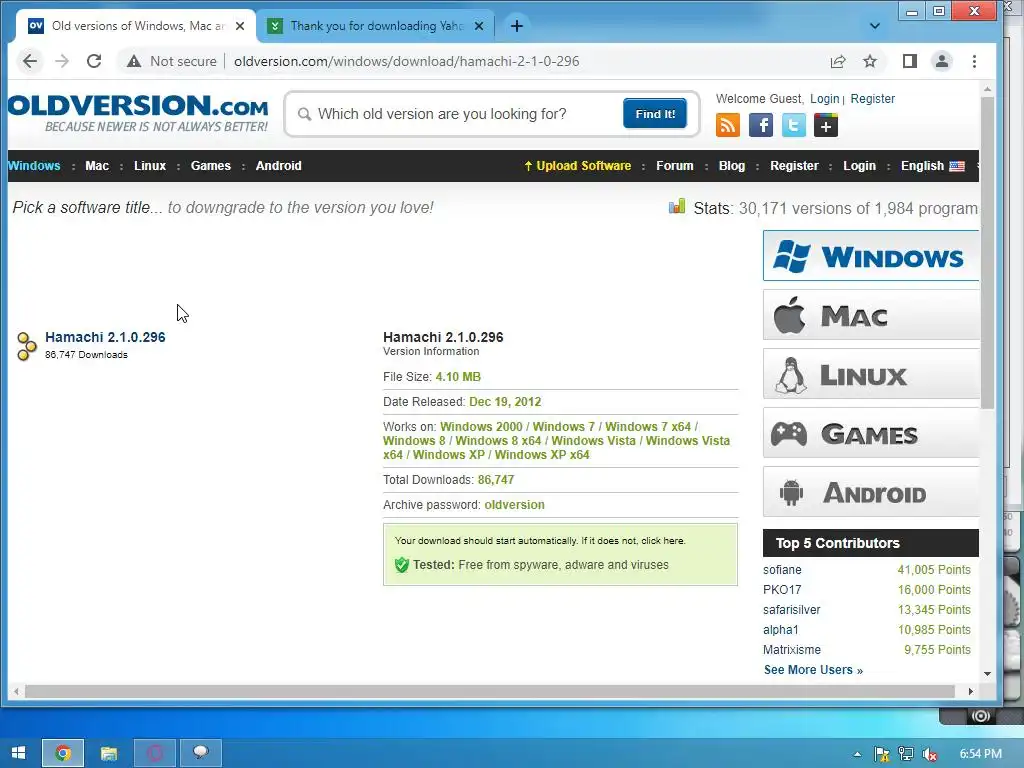The width and height of the screenshot is (1024, 768).
Task: Expand the tab search dropdown arrow
Action: [875, 26]
